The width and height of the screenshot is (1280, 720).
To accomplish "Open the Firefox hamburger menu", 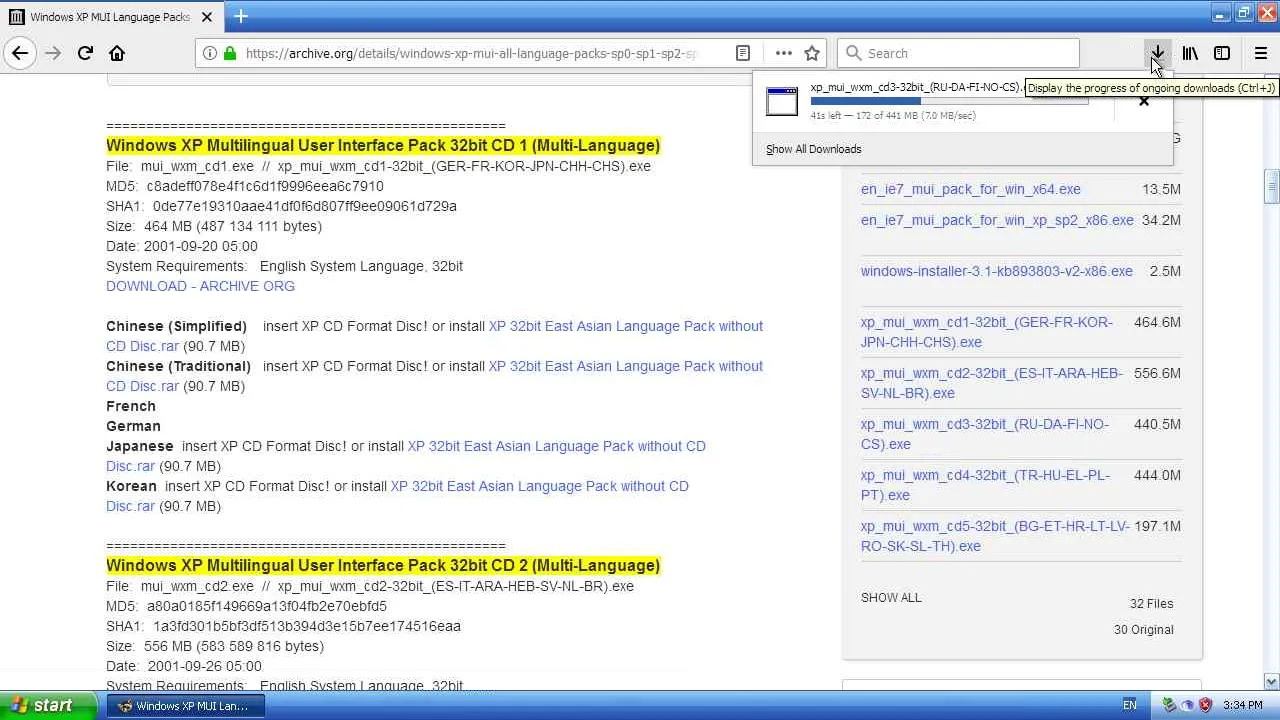I will 1261,53.
